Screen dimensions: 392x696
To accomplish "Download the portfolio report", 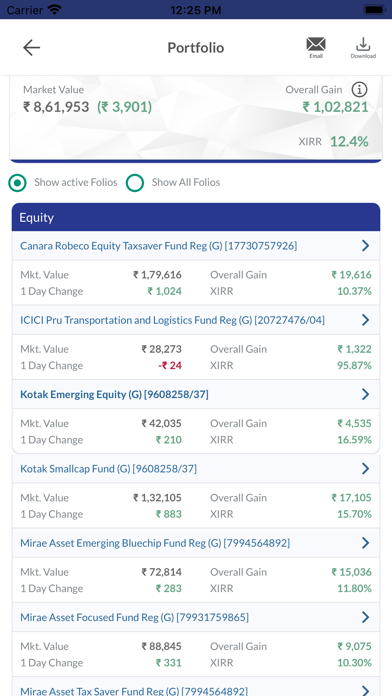I will tap(363, 47).
